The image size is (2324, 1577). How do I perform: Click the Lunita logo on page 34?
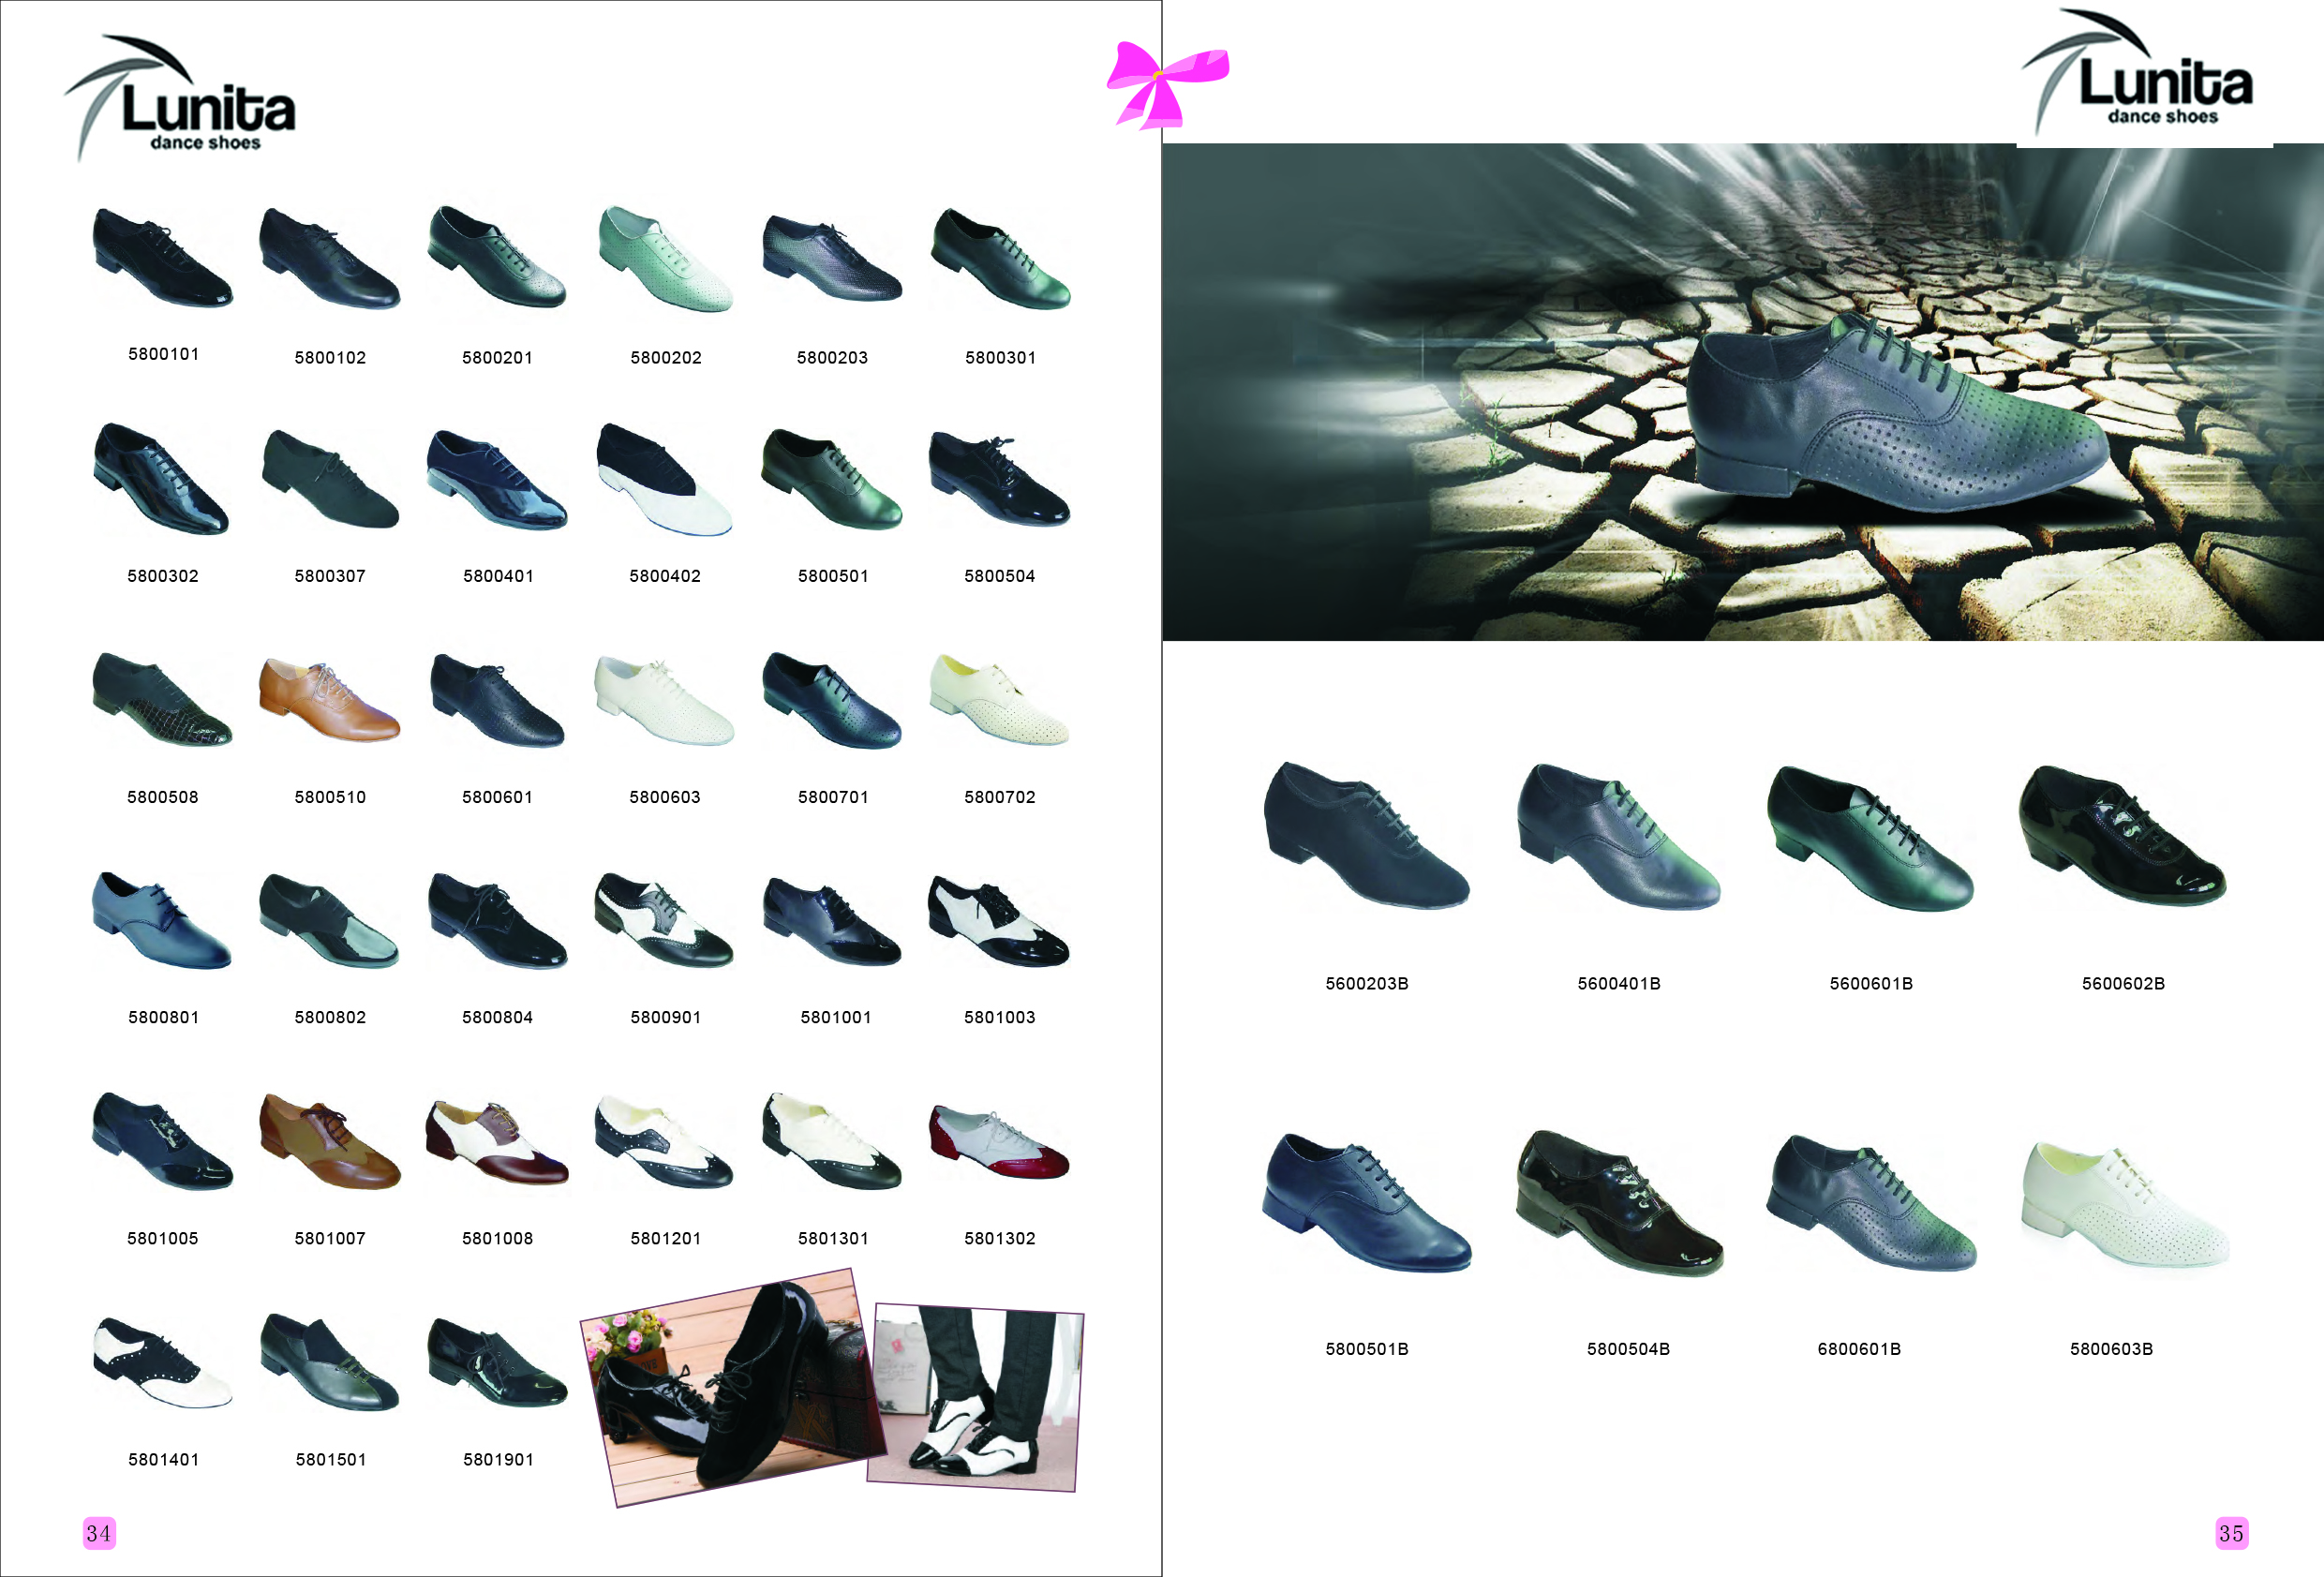(181, 97)
